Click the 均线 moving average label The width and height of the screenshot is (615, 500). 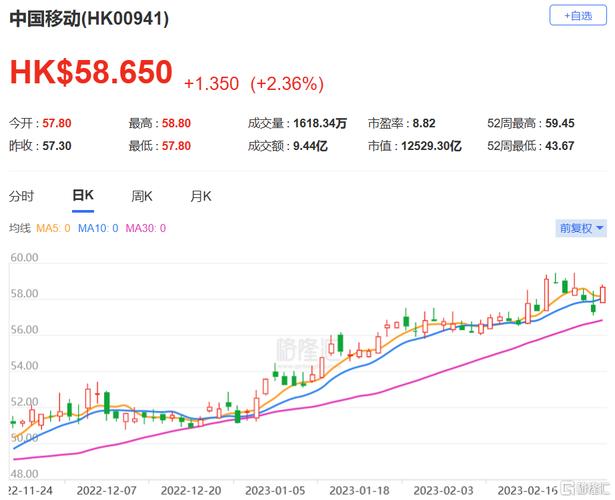click(20, 228)
